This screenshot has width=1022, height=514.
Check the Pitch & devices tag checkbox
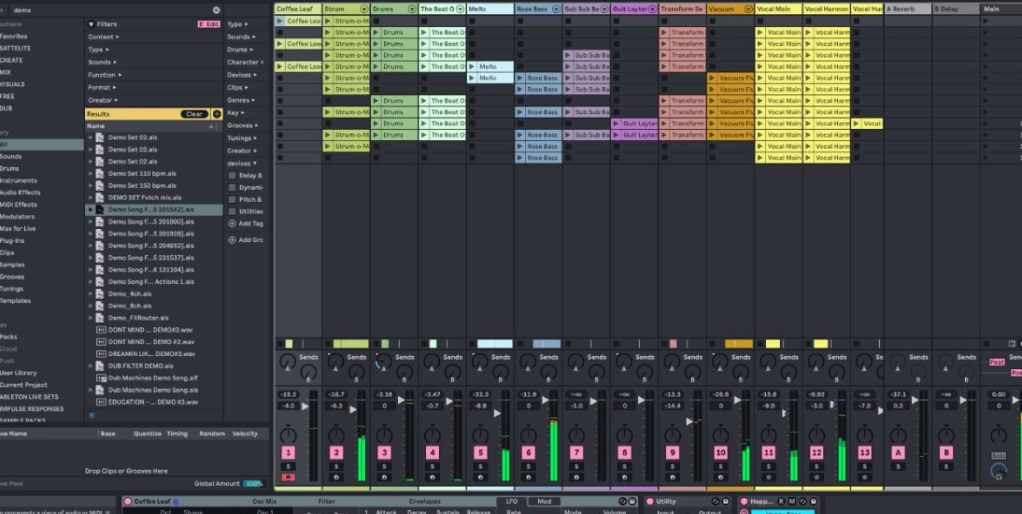(x=233, y=200)
